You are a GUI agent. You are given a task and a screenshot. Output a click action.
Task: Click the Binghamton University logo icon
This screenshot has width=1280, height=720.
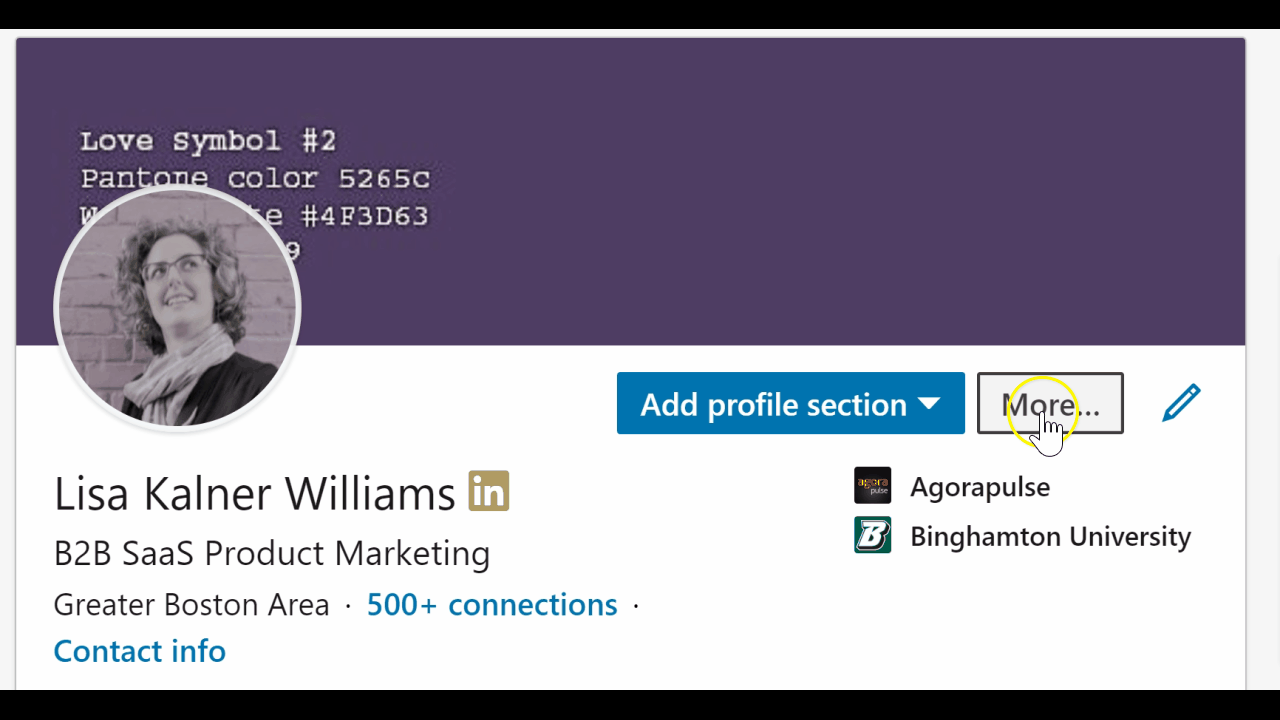[872, 535]
